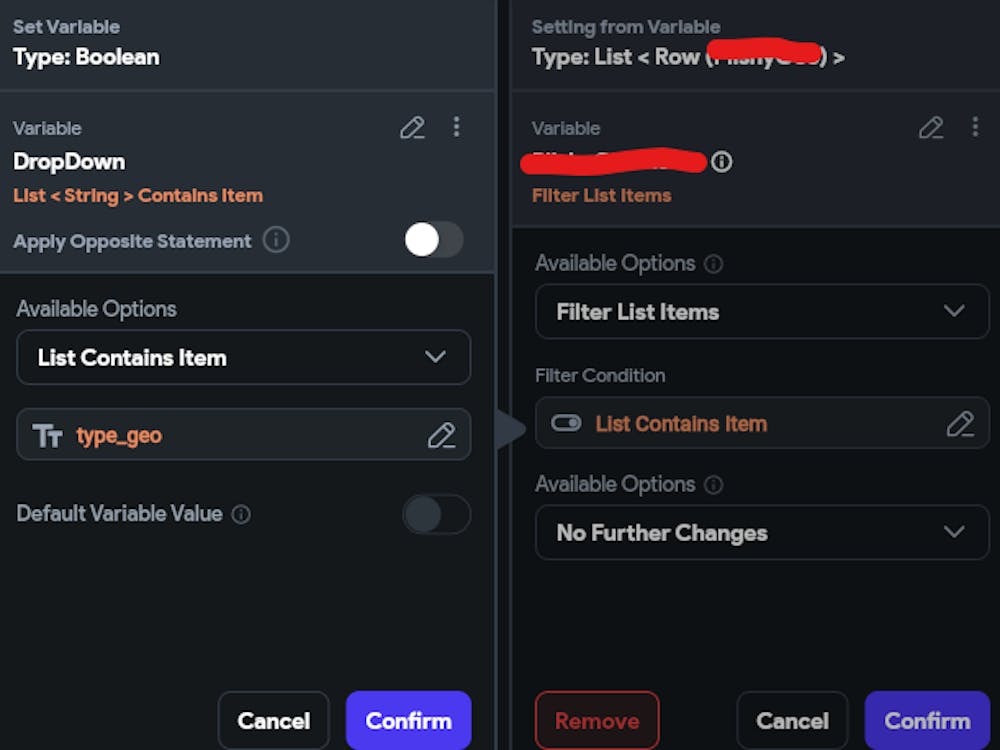
Task: Click info icon beside upper right Available Options
Action: [x=713, y=264]
